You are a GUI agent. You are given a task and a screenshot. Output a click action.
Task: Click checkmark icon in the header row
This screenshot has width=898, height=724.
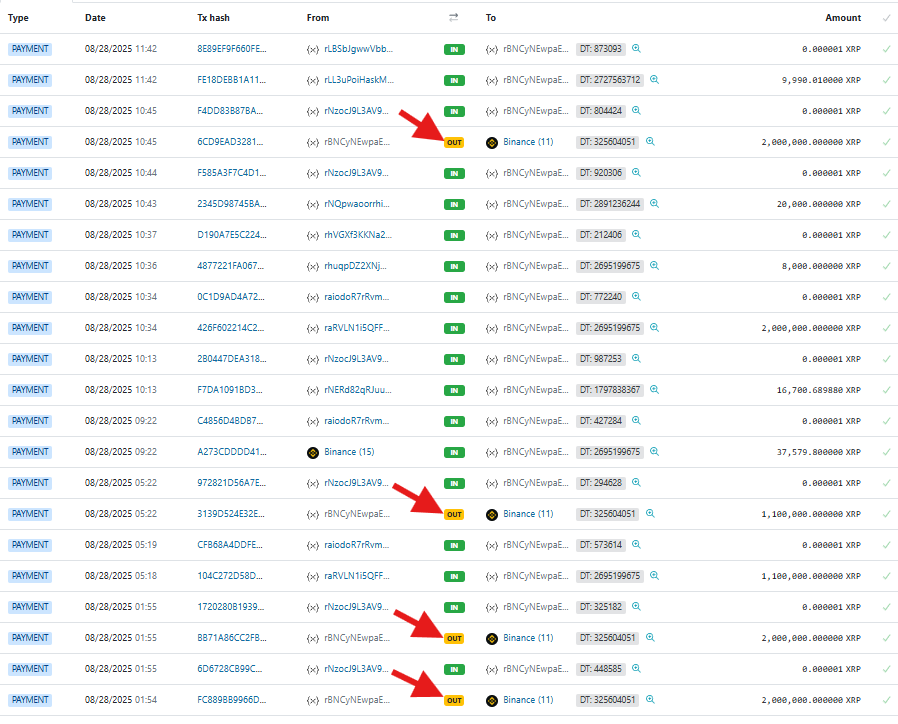(887, 18)
